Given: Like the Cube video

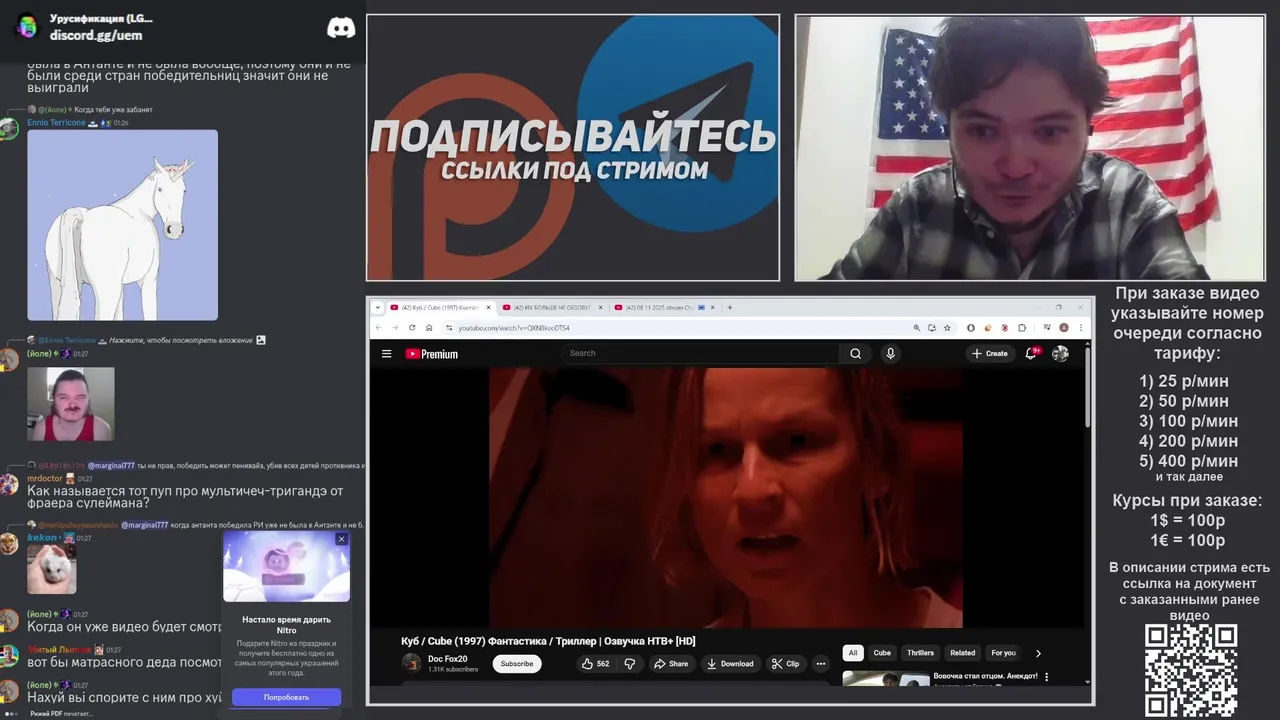Looking at the screenshot, I should pos(596,663).
